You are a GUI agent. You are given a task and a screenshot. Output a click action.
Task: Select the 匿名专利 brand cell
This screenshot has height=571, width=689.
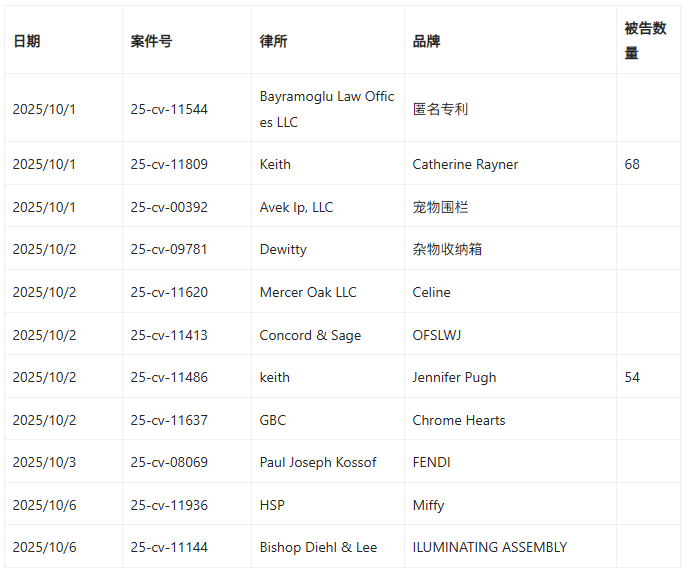[x=440, y=109]
